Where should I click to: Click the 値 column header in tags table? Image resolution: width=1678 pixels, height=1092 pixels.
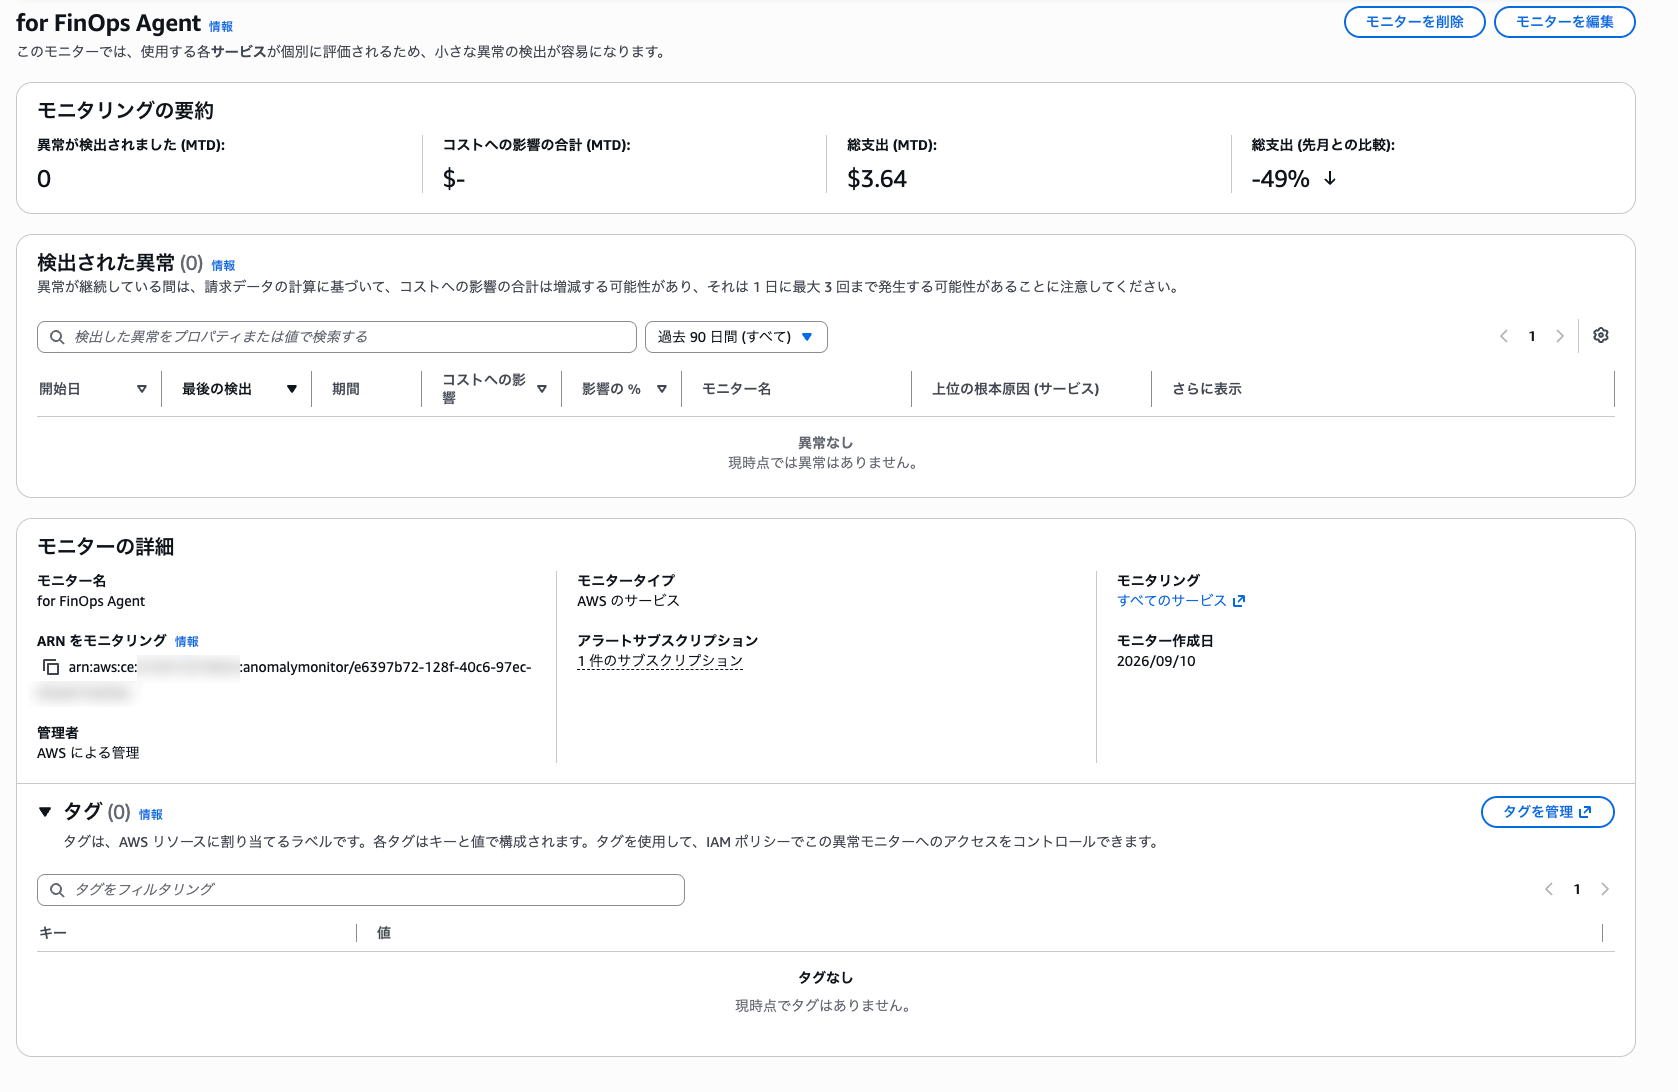click(384, 933)
